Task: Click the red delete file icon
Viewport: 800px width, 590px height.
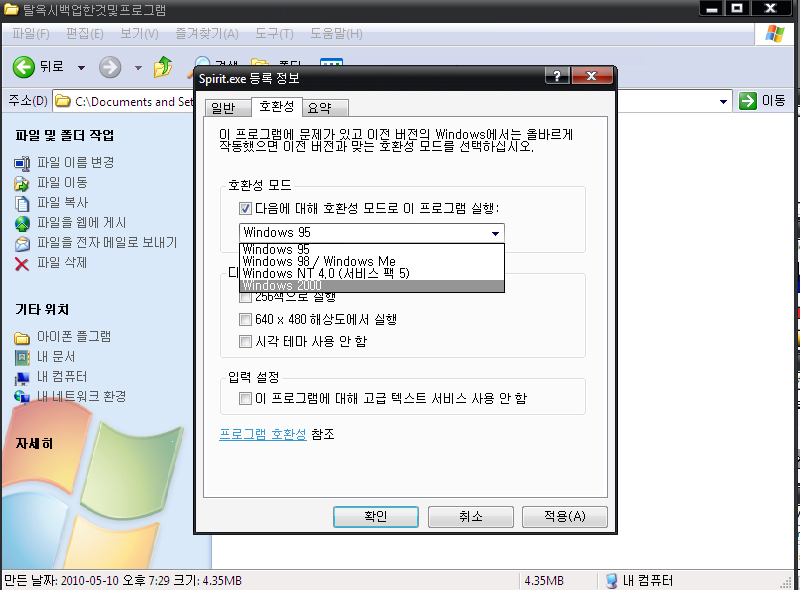Action: click(22, 263)
